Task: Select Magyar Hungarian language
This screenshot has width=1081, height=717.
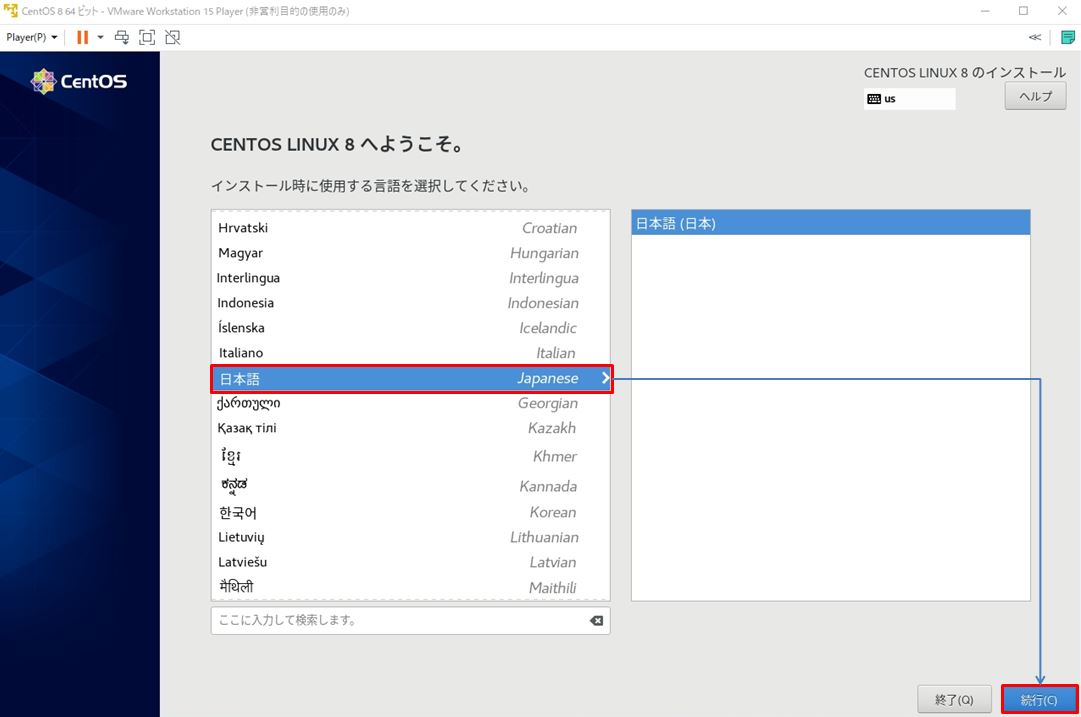Action: 410,253
